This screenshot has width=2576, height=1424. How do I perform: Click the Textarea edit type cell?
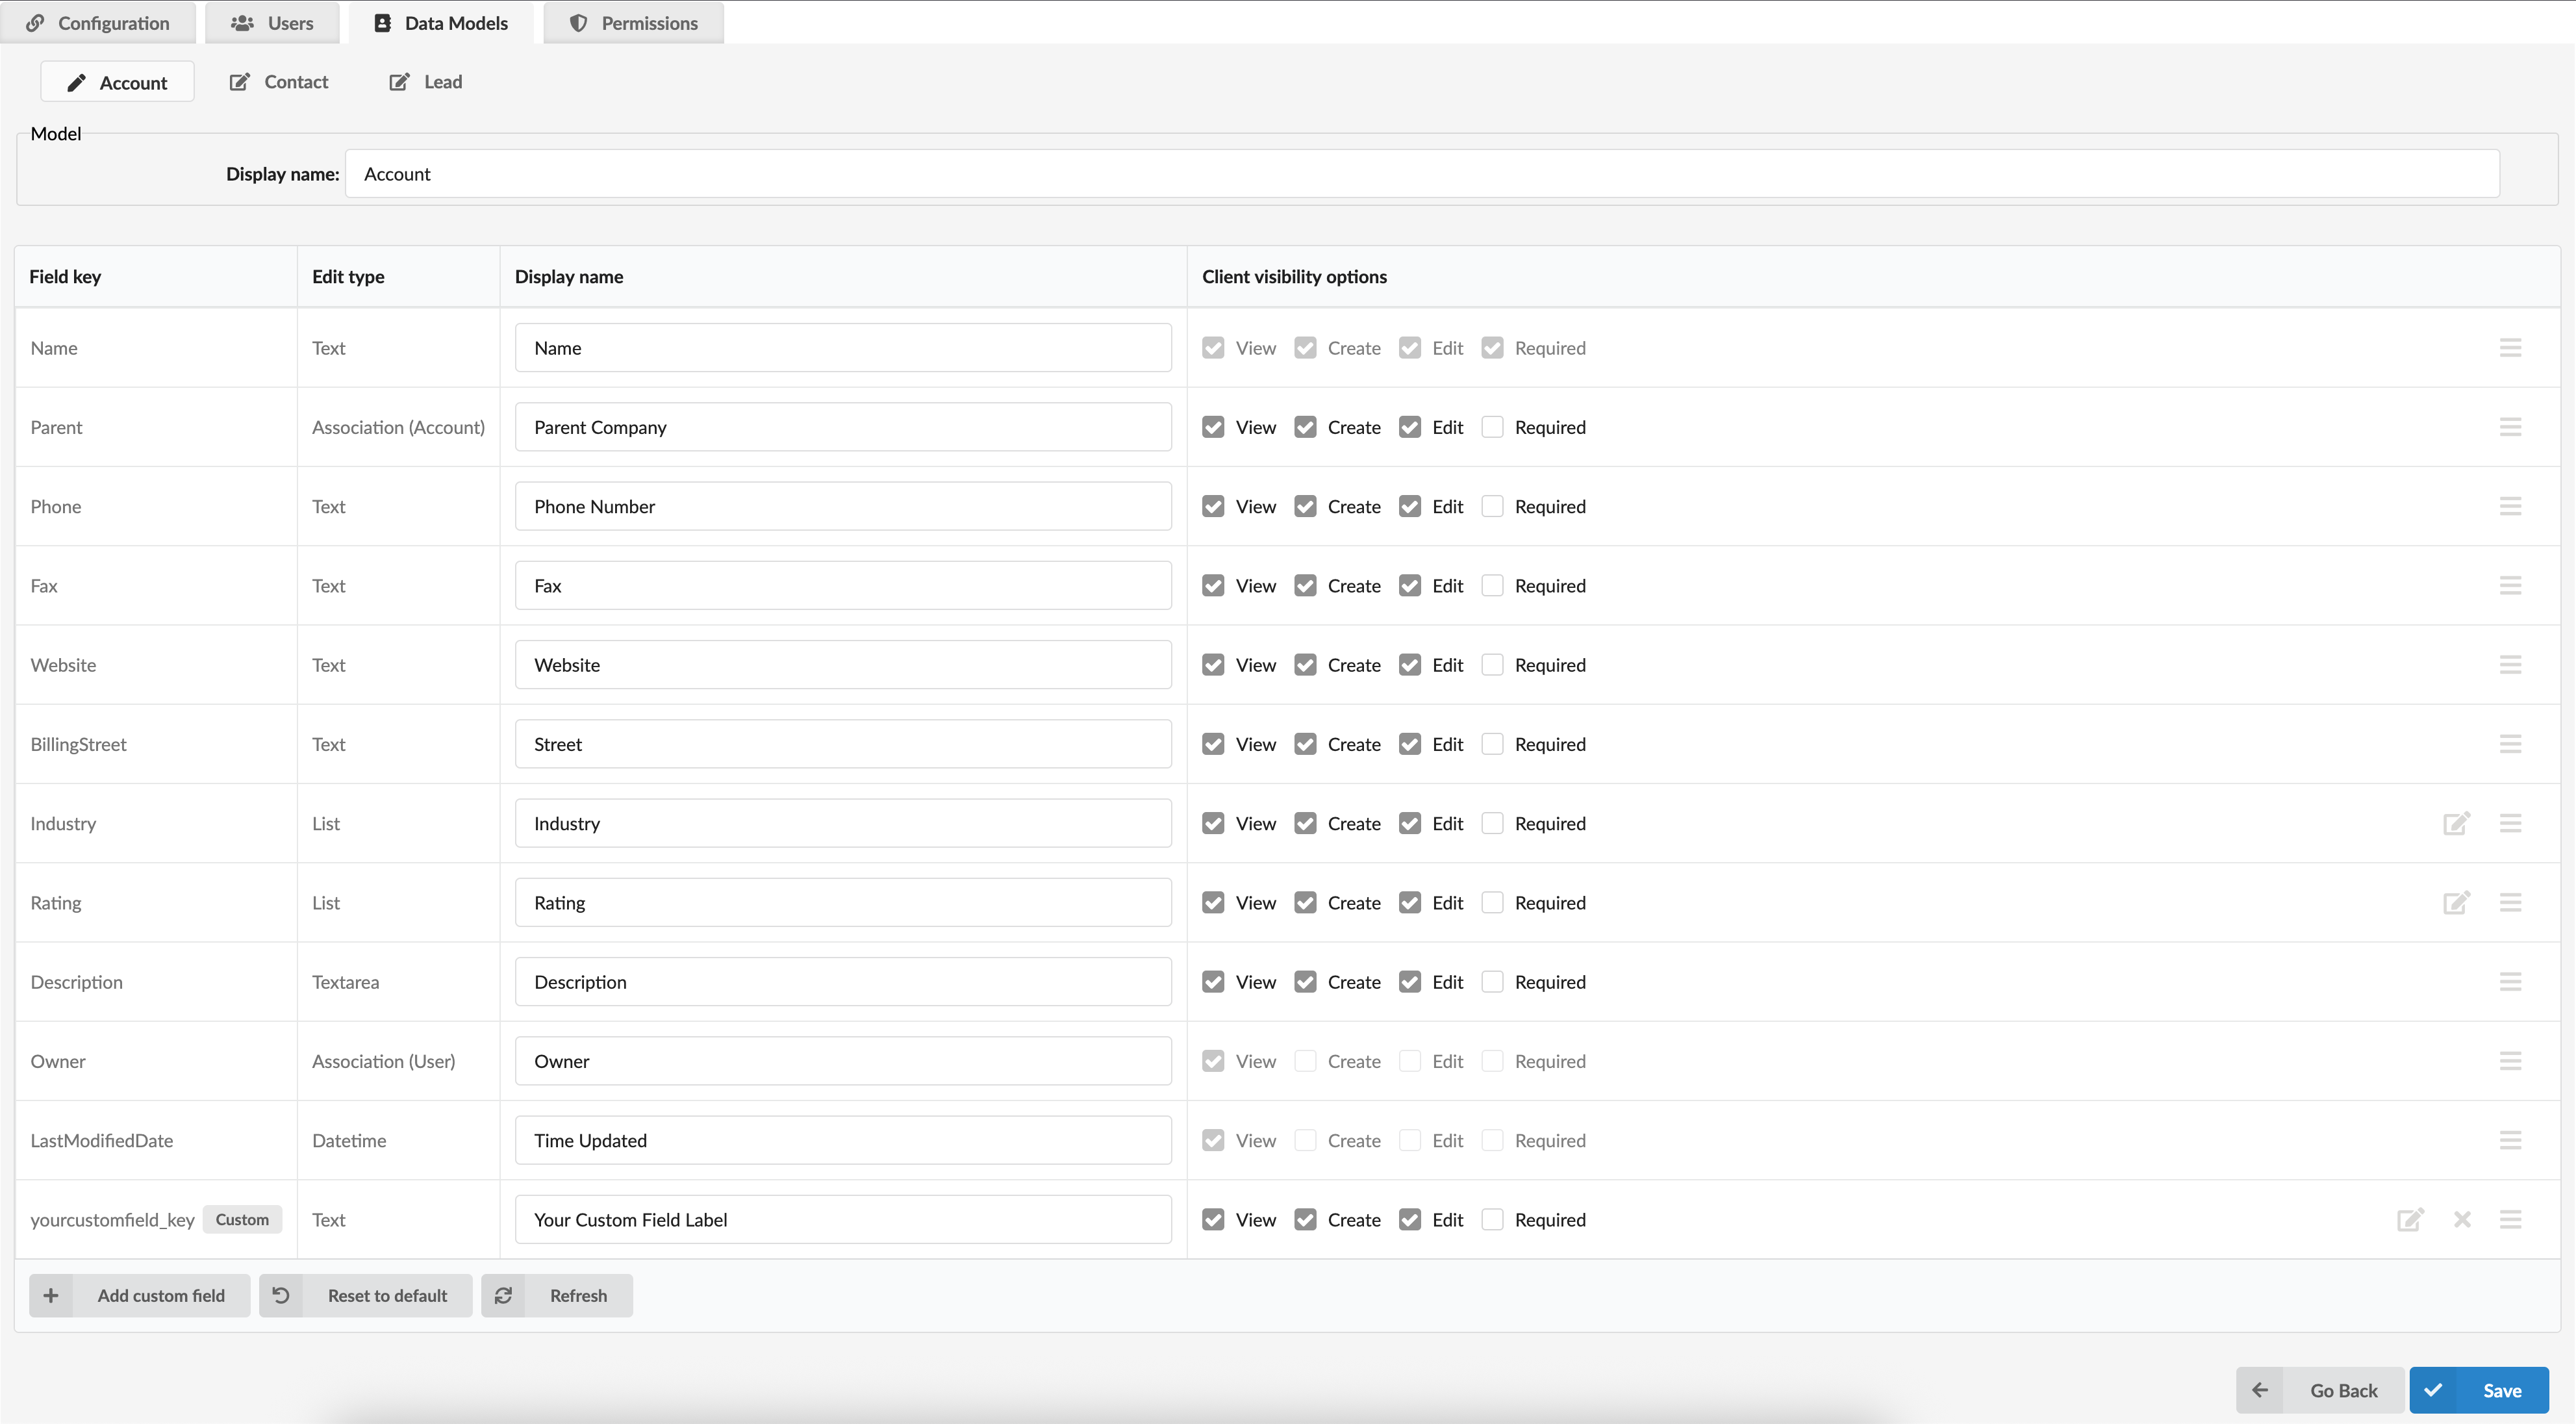click(x=398, y=981)
